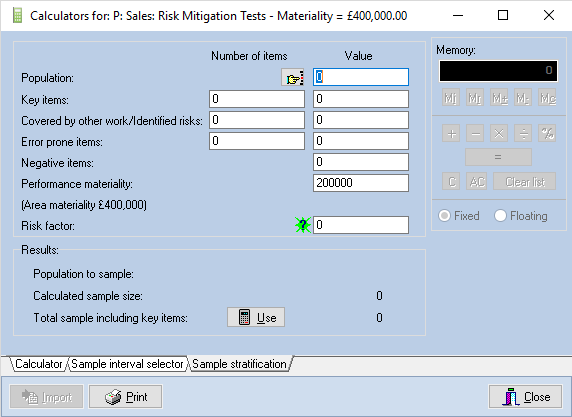Click the multiply operator button
This screenshot has height=417, width=572.
(499, 134)
